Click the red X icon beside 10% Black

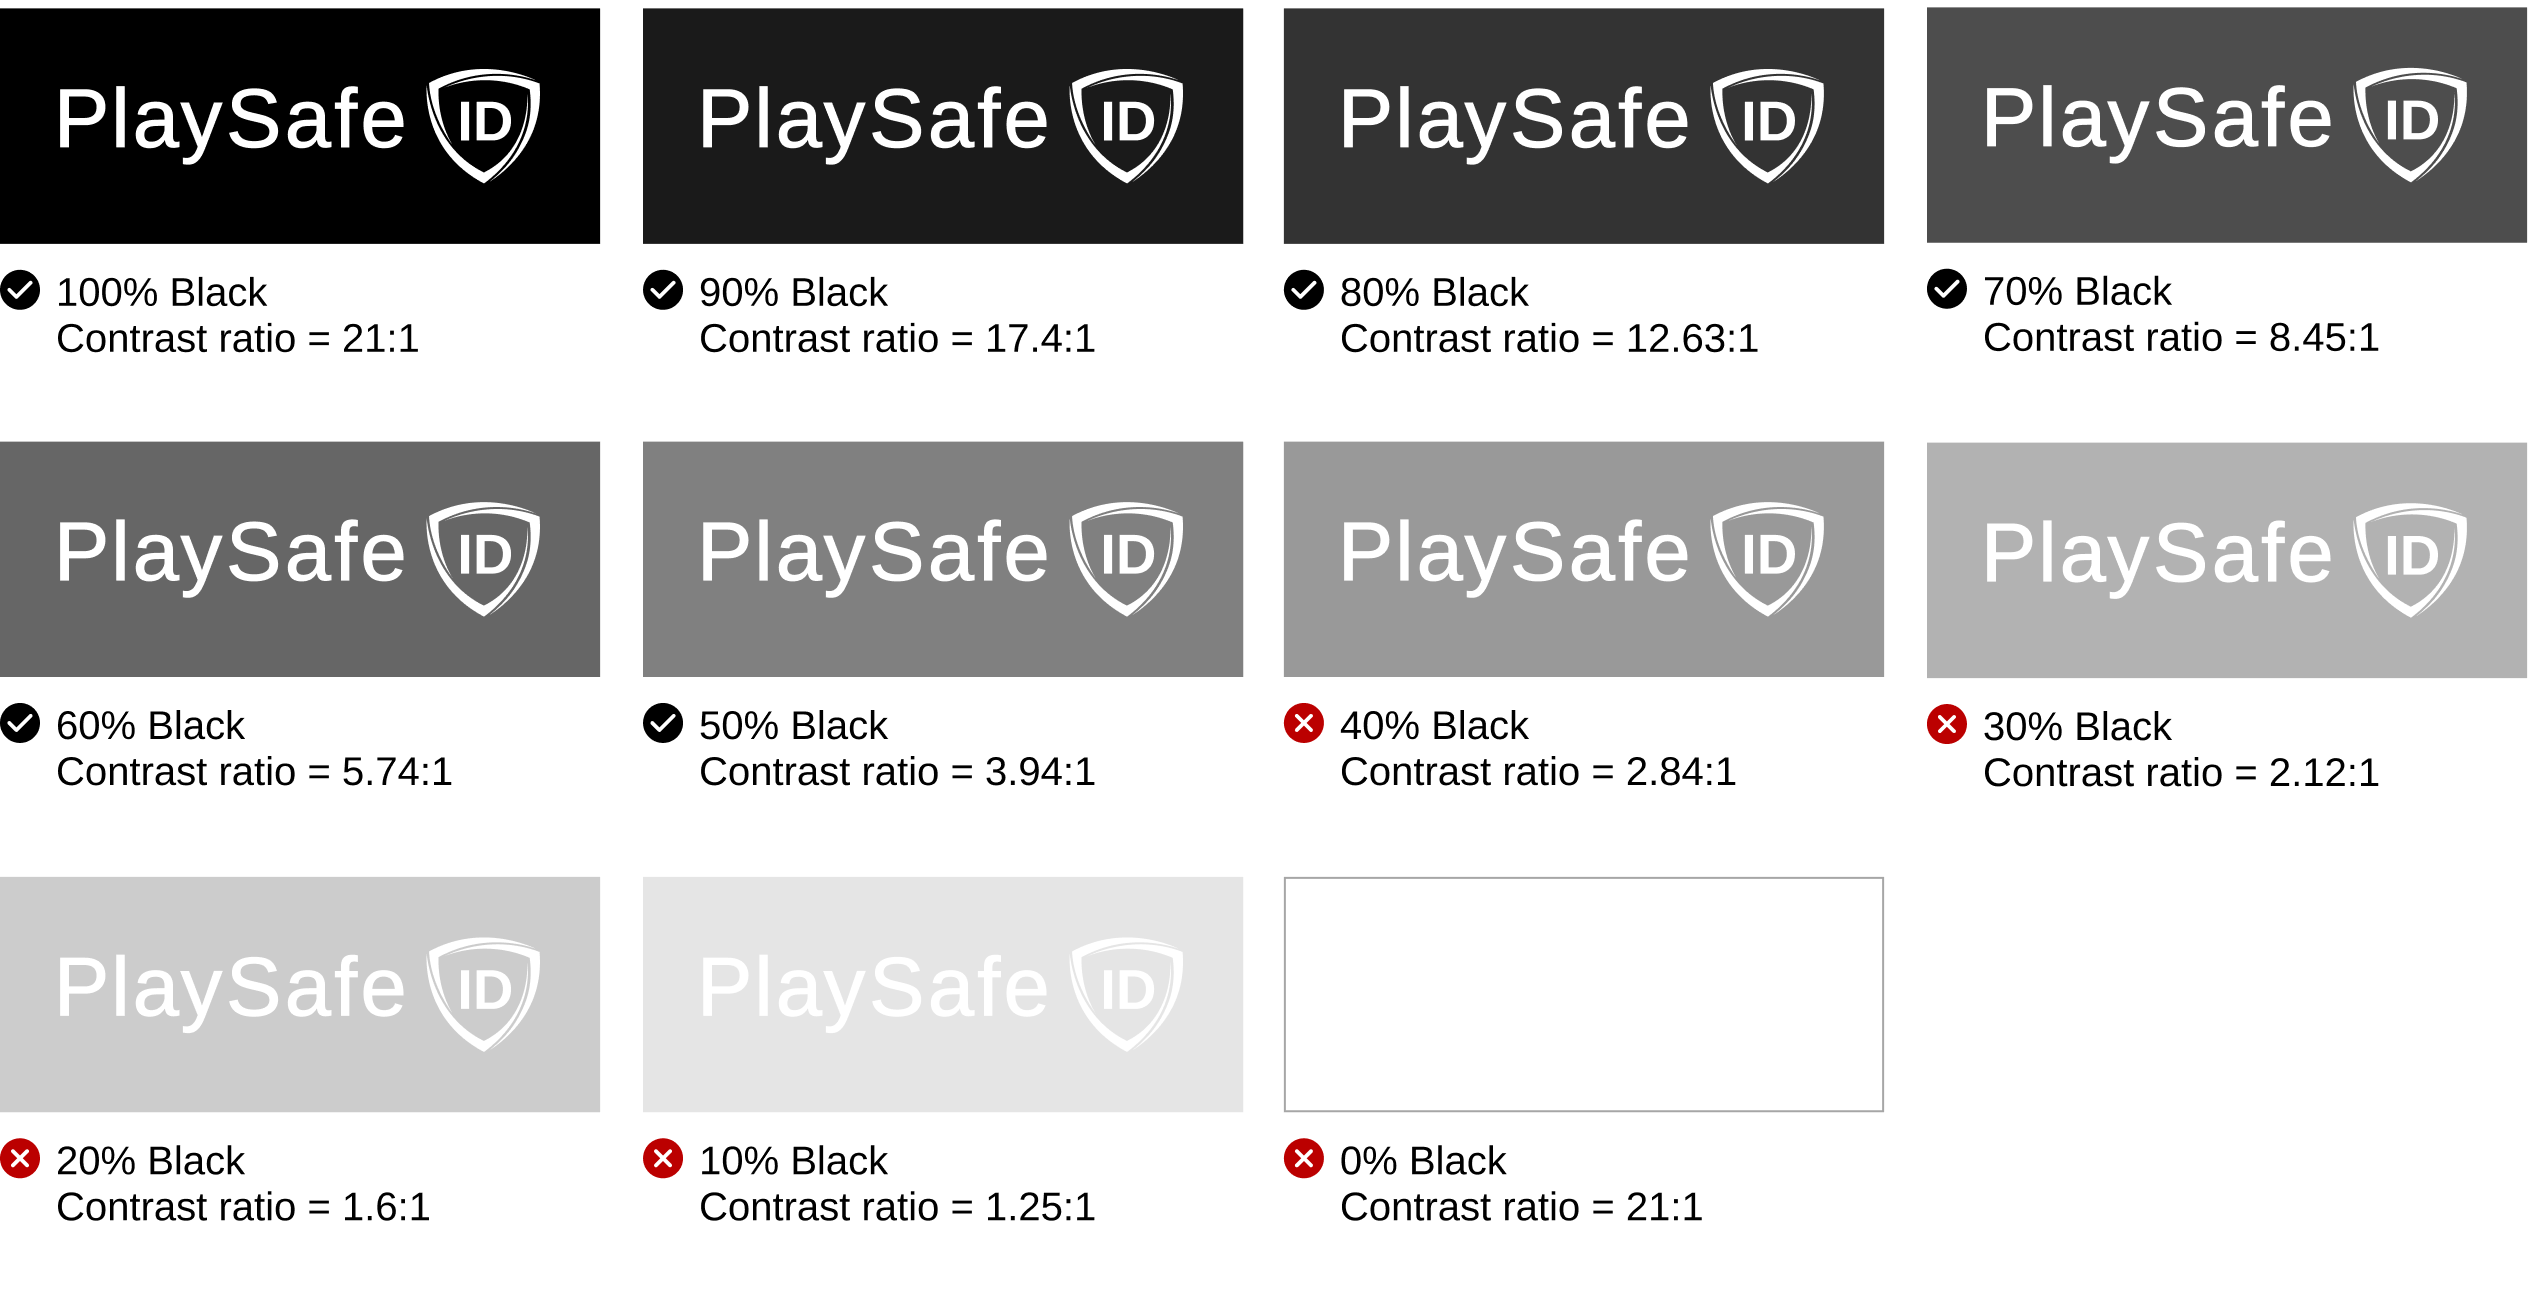663,1159
